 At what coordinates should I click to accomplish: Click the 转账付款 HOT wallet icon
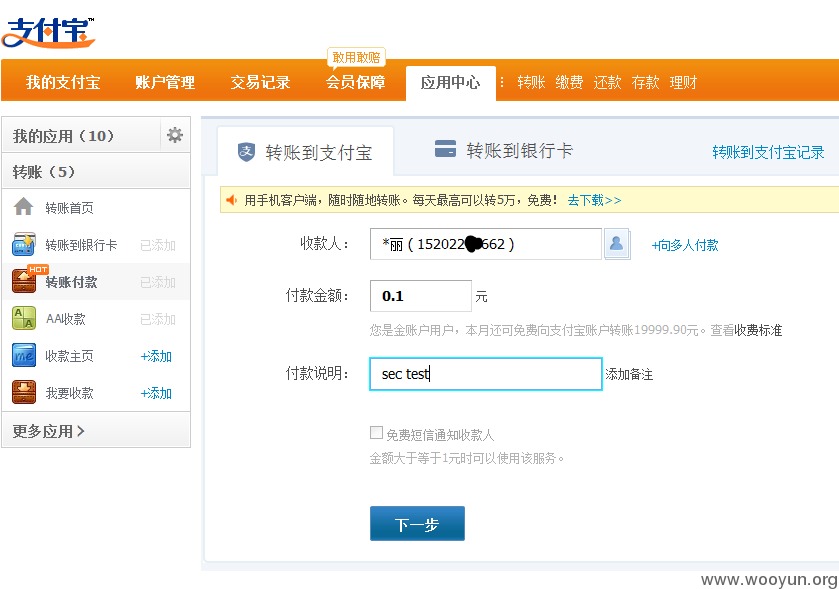coord(25,281)
